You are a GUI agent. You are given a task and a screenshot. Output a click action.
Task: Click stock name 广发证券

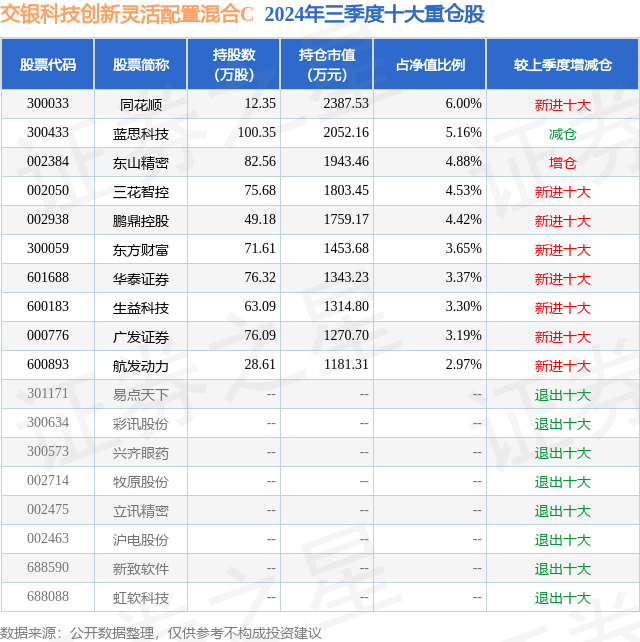[x=141, y=337]
